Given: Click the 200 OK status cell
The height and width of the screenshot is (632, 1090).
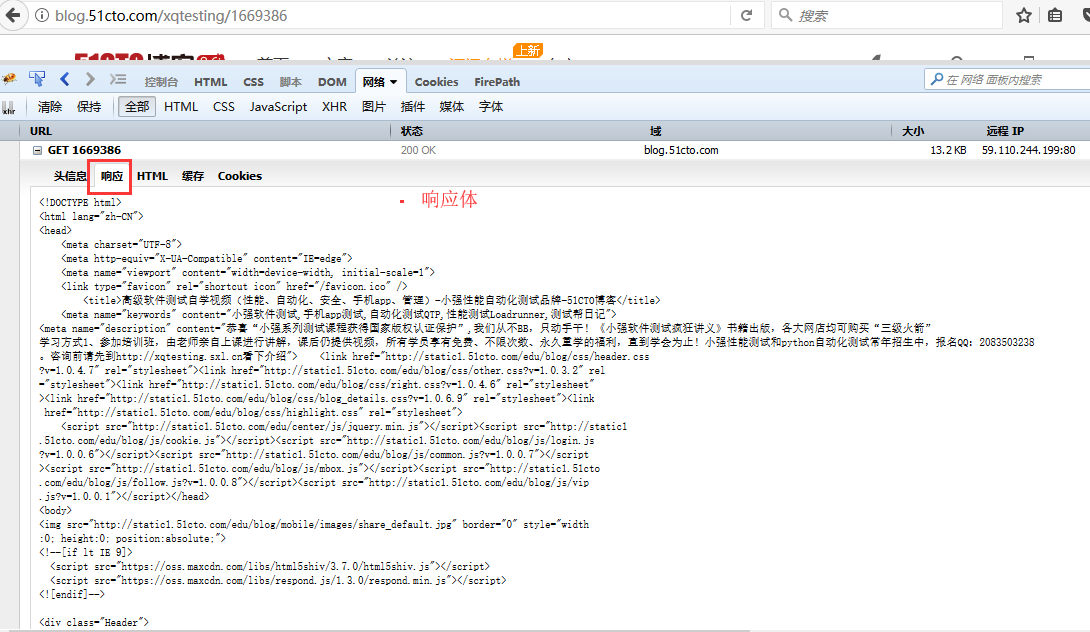Looking at the screenshot, I should click(418, 150).
